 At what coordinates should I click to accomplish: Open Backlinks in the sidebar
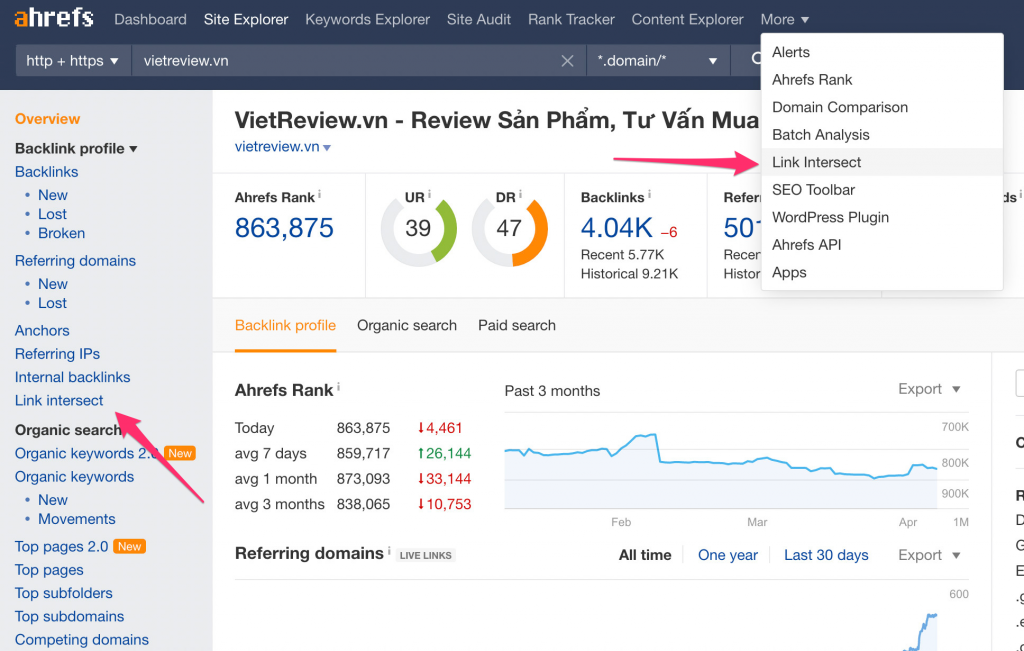pyautogui.click(x=46, y=172)
